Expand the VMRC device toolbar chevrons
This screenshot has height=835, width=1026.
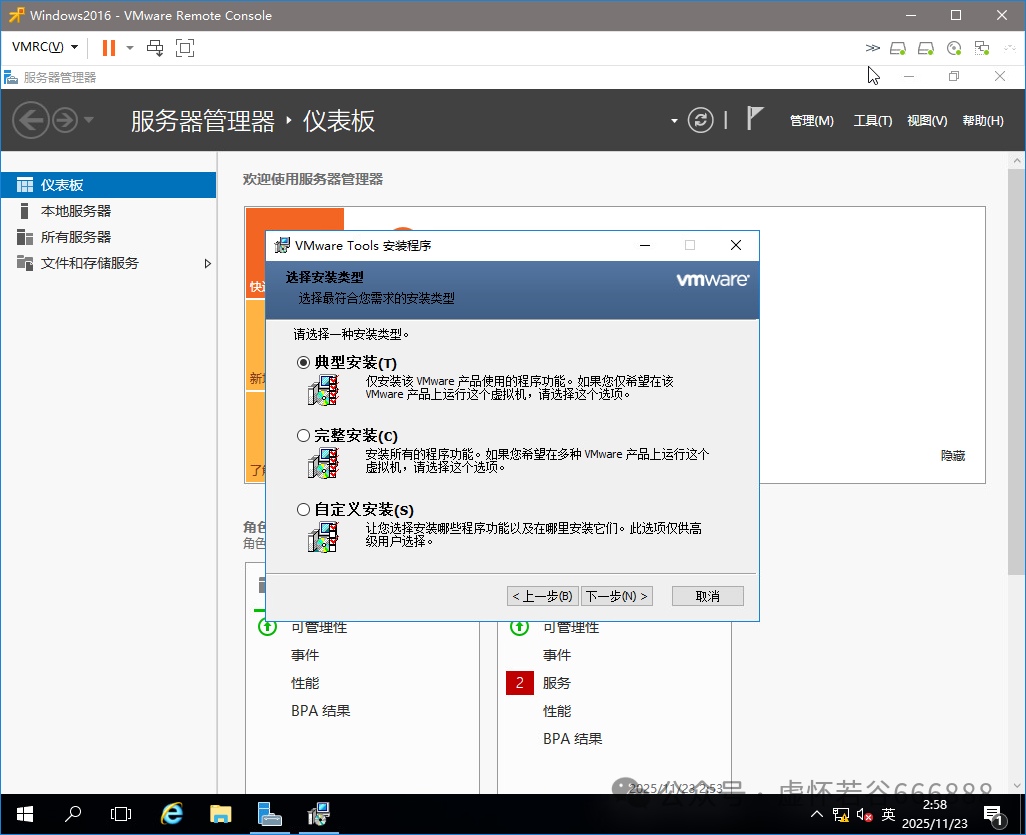pos(872,48)
